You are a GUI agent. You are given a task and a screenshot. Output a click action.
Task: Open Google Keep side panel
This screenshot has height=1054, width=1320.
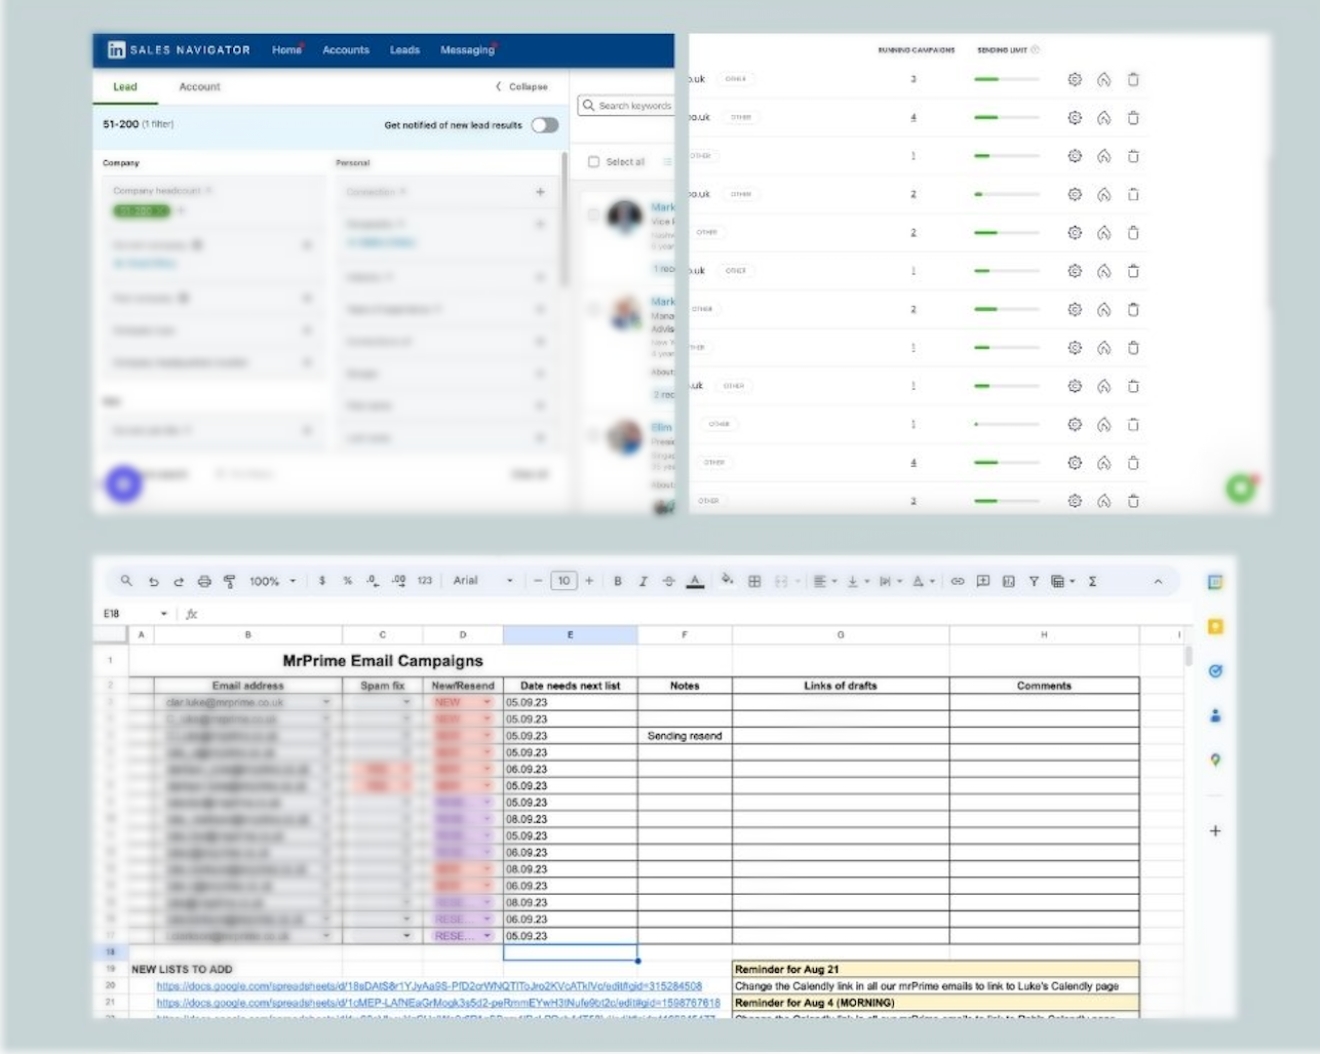point(1215,627)
